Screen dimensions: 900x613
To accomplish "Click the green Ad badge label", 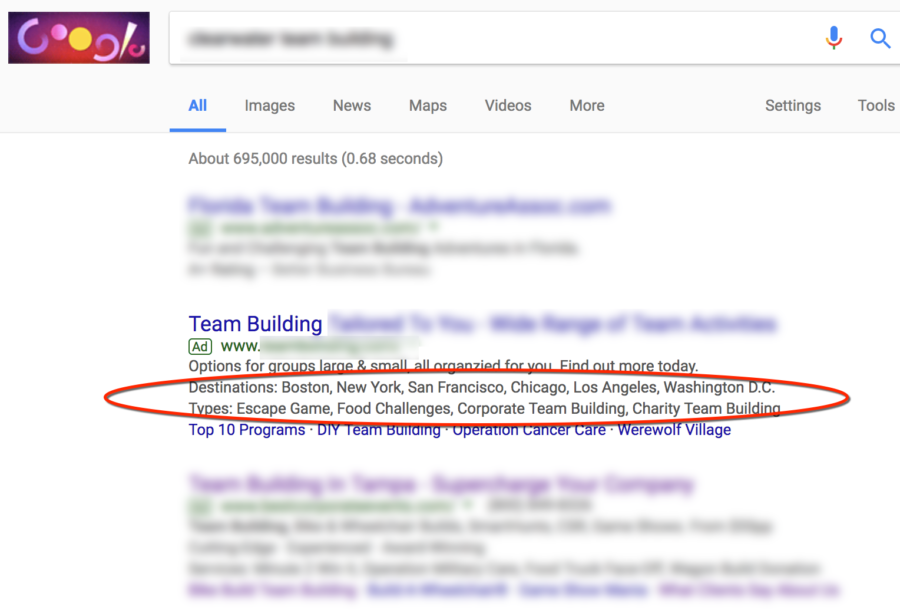I will 199,347.
